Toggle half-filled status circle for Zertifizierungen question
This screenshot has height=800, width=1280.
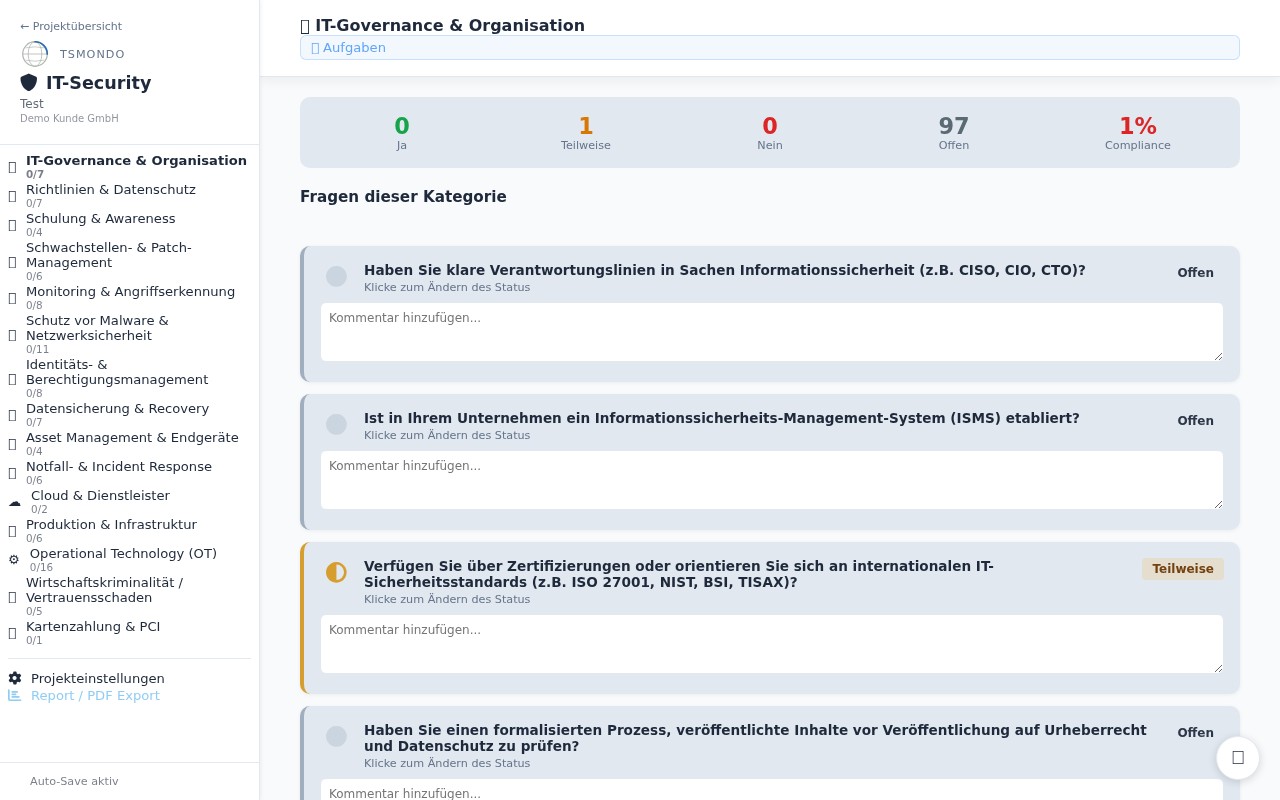tap(336, 572)
